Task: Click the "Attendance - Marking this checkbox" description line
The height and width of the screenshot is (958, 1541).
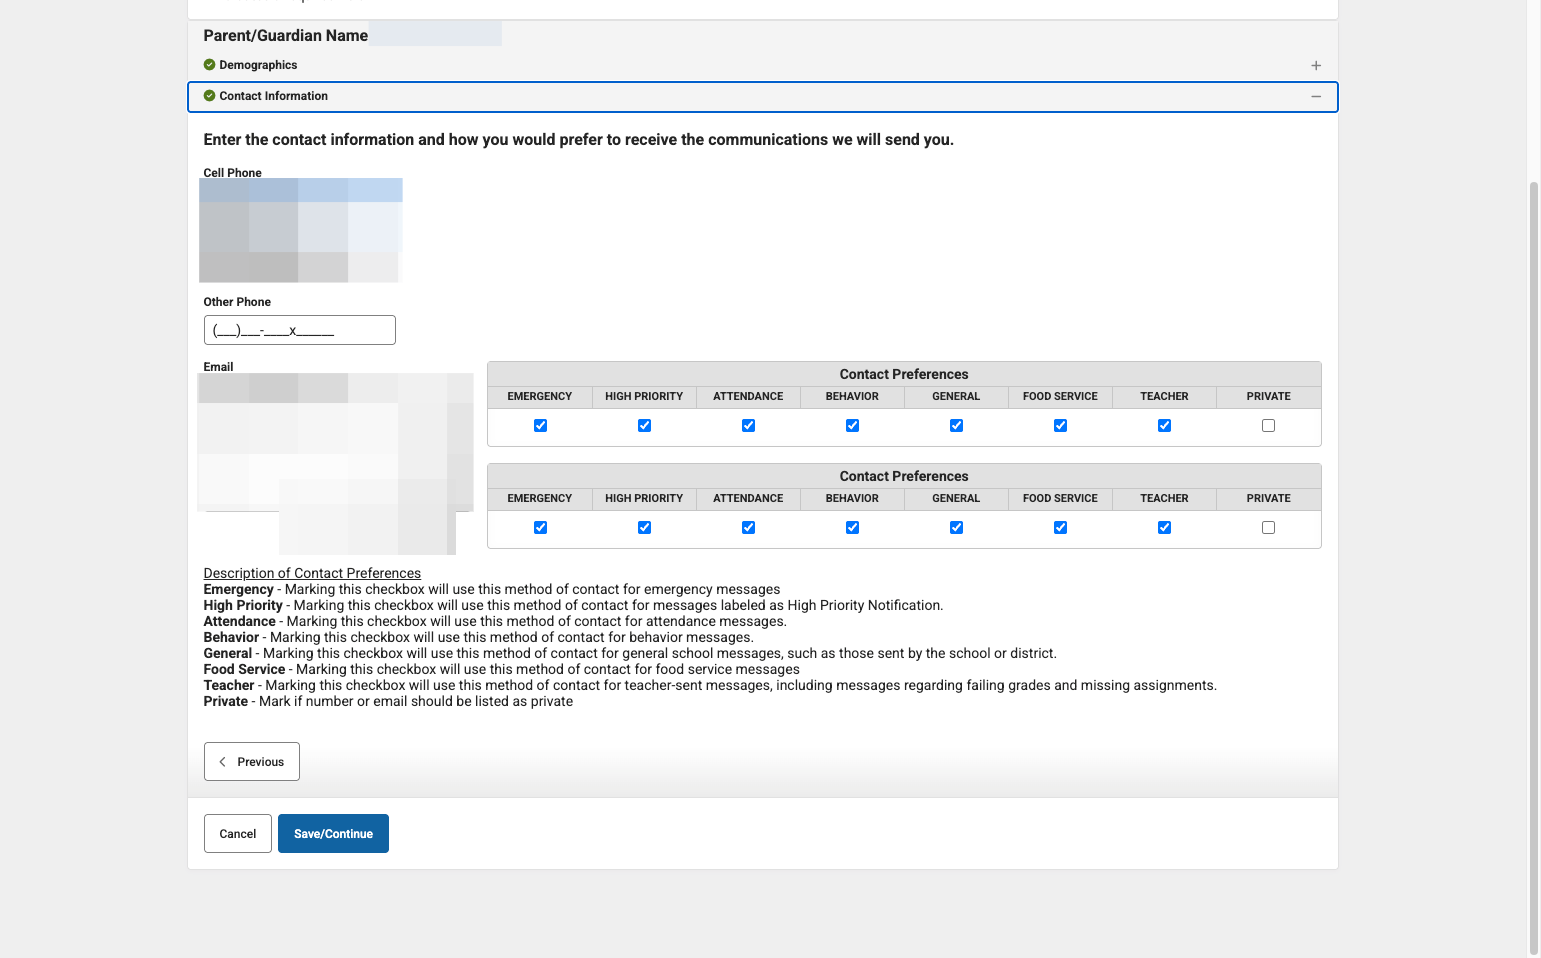Action: click(x=495, y=622)
